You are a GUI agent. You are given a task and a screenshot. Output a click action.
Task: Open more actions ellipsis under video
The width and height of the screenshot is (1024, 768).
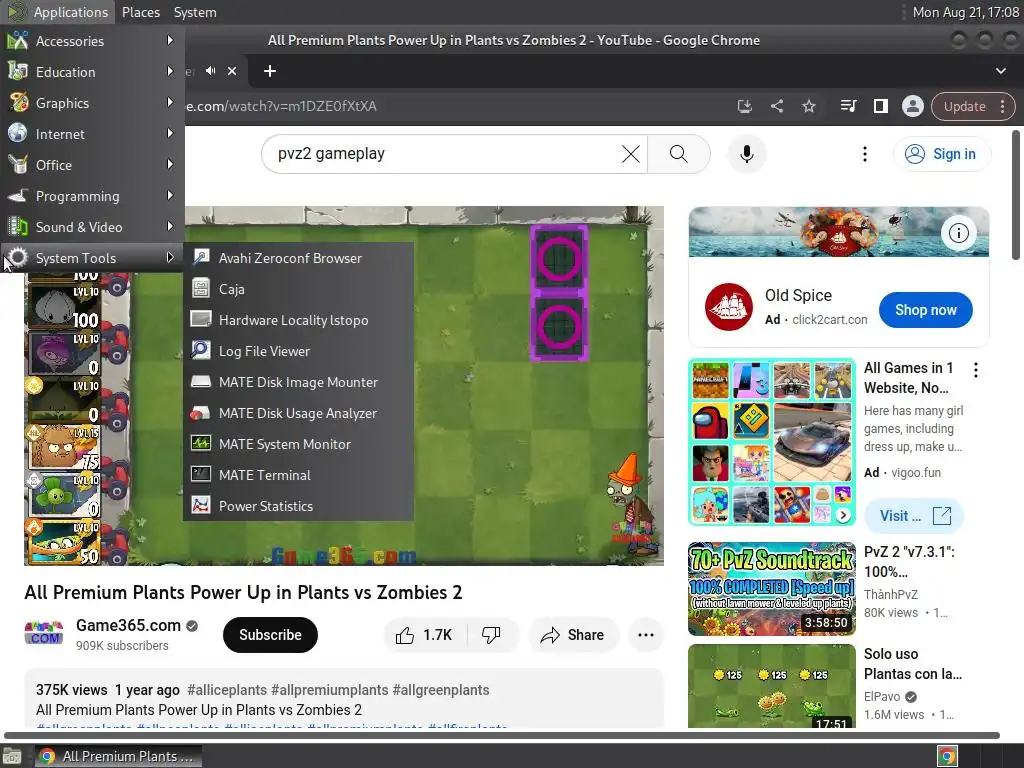(x=645, y=635)
